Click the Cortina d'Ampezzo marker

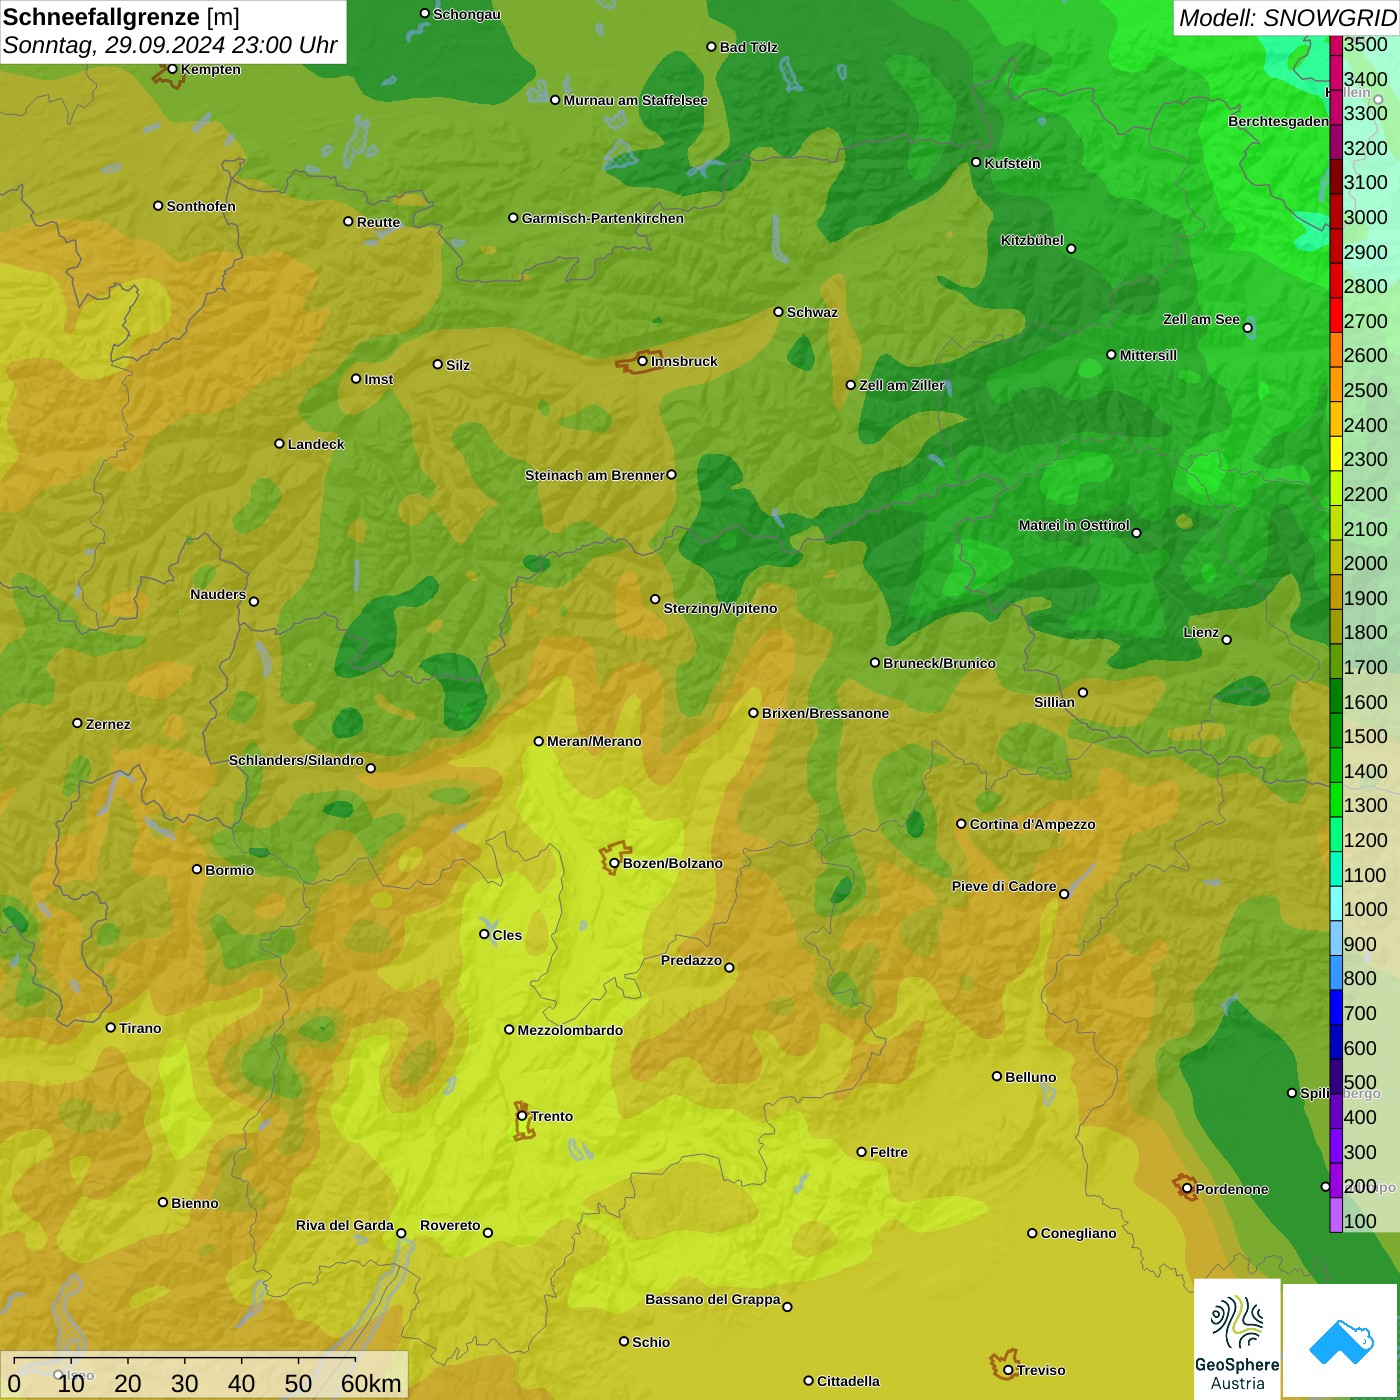tap(962, 824)
